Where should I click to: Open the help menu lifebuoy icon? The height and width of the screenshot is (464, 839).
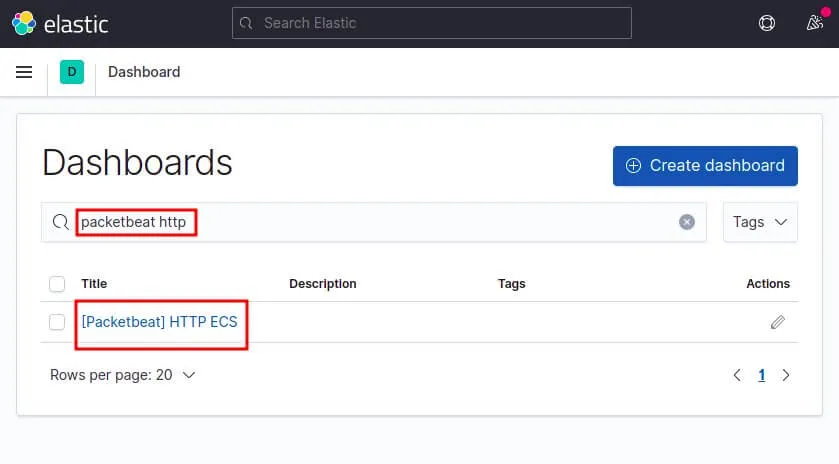(x=766, y=23)
